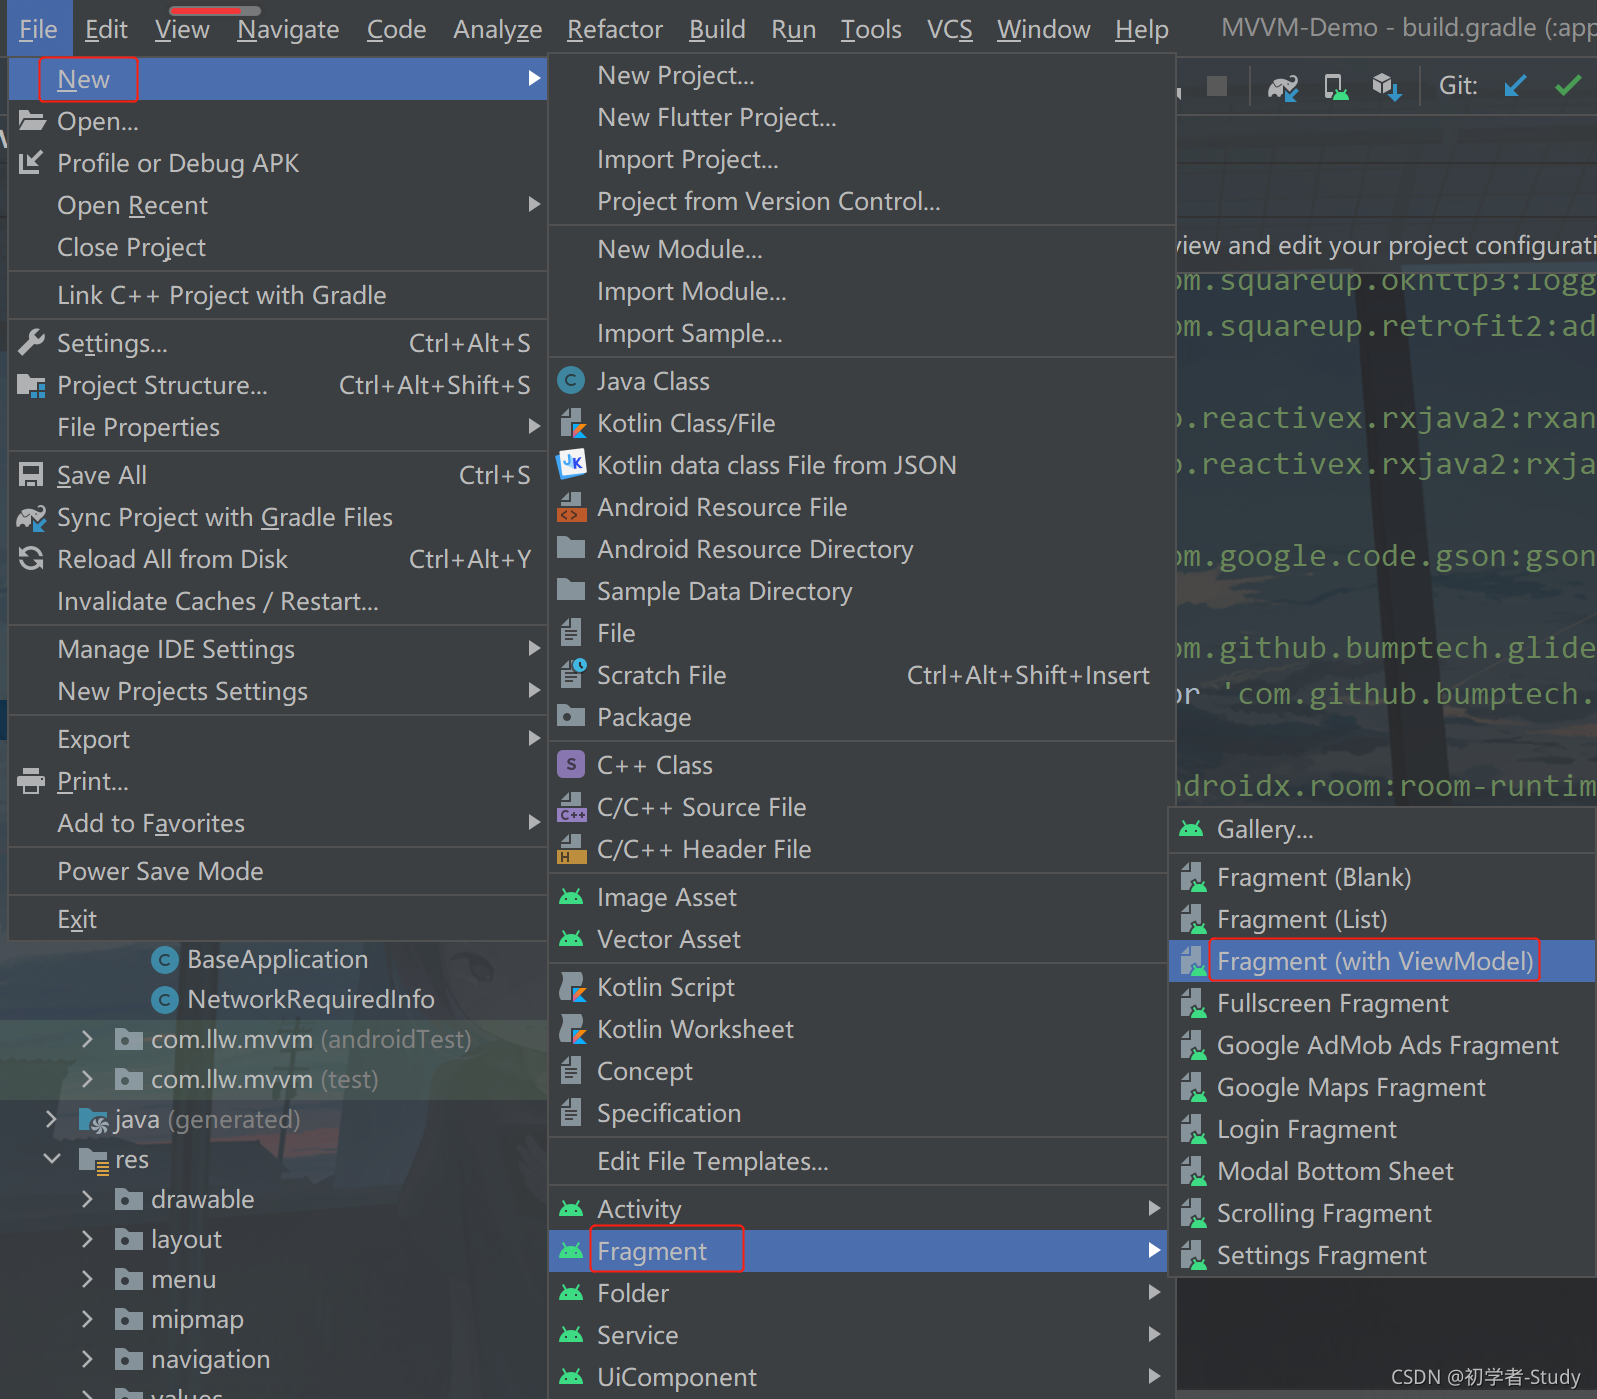Screen dimensions: 1597x1399
Task: Click the Sync Project with Gradle toolbar icon
Action: point(1283,87)
